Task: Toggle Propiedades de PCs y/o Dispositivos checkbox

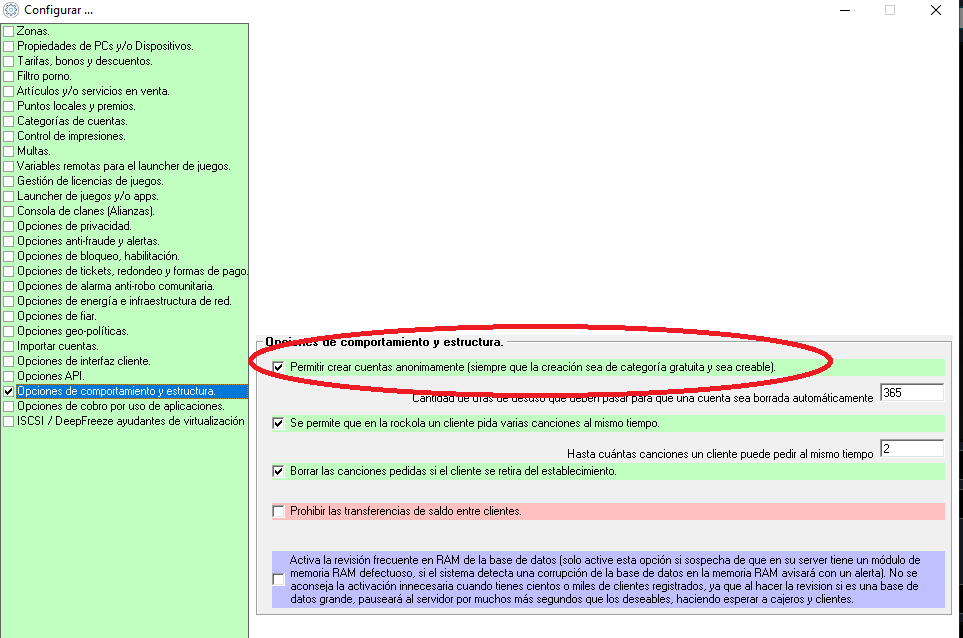Action: 9,46
